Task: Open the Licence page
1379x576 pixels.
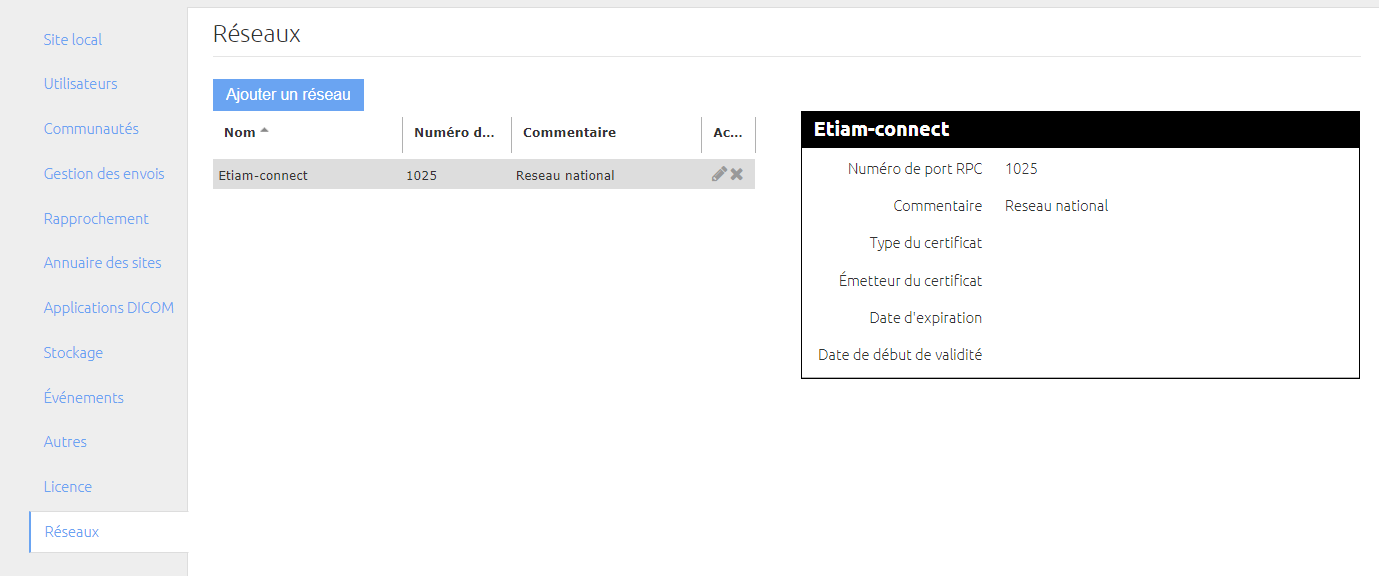Action: 68,487
